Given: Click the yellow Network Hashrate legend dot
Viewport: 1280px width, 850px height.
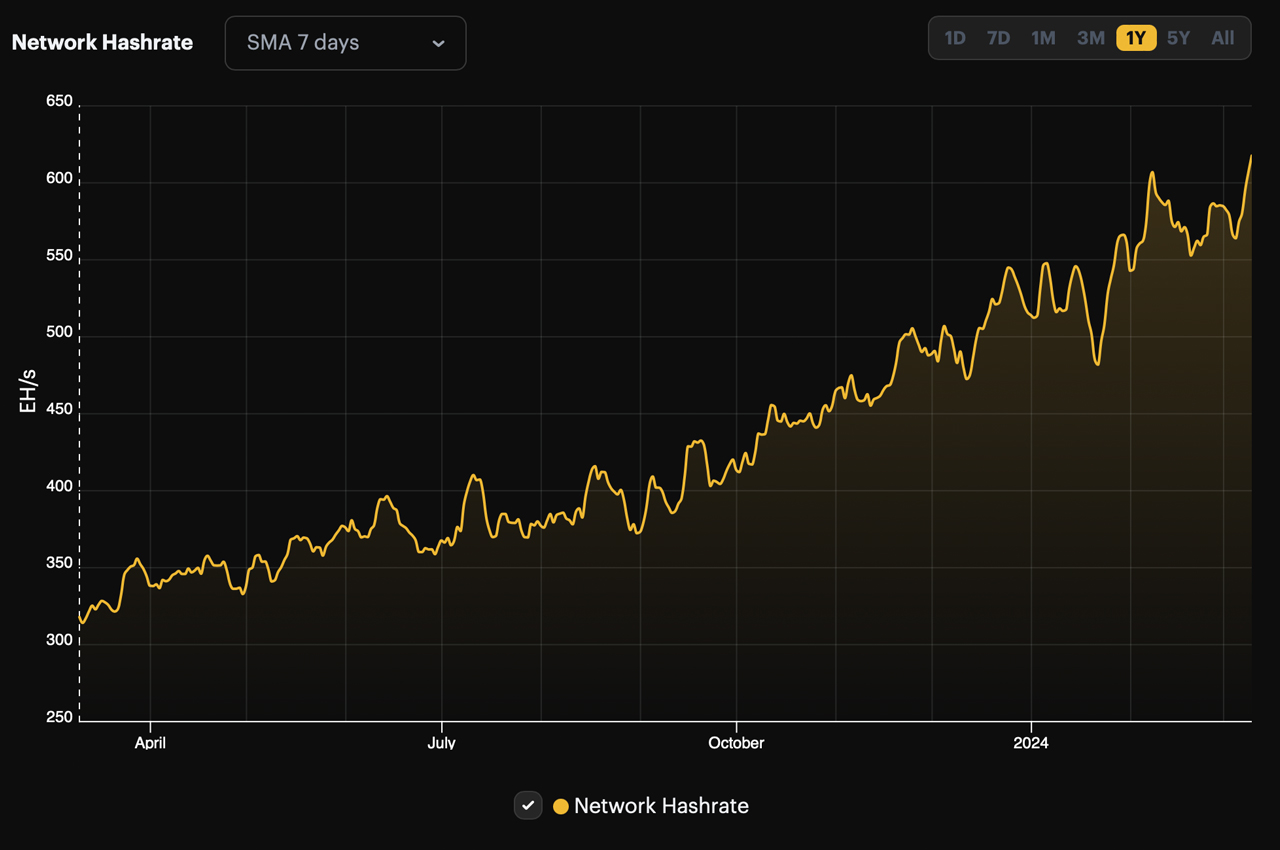Looking at the screenshot, I should point(561,805).
